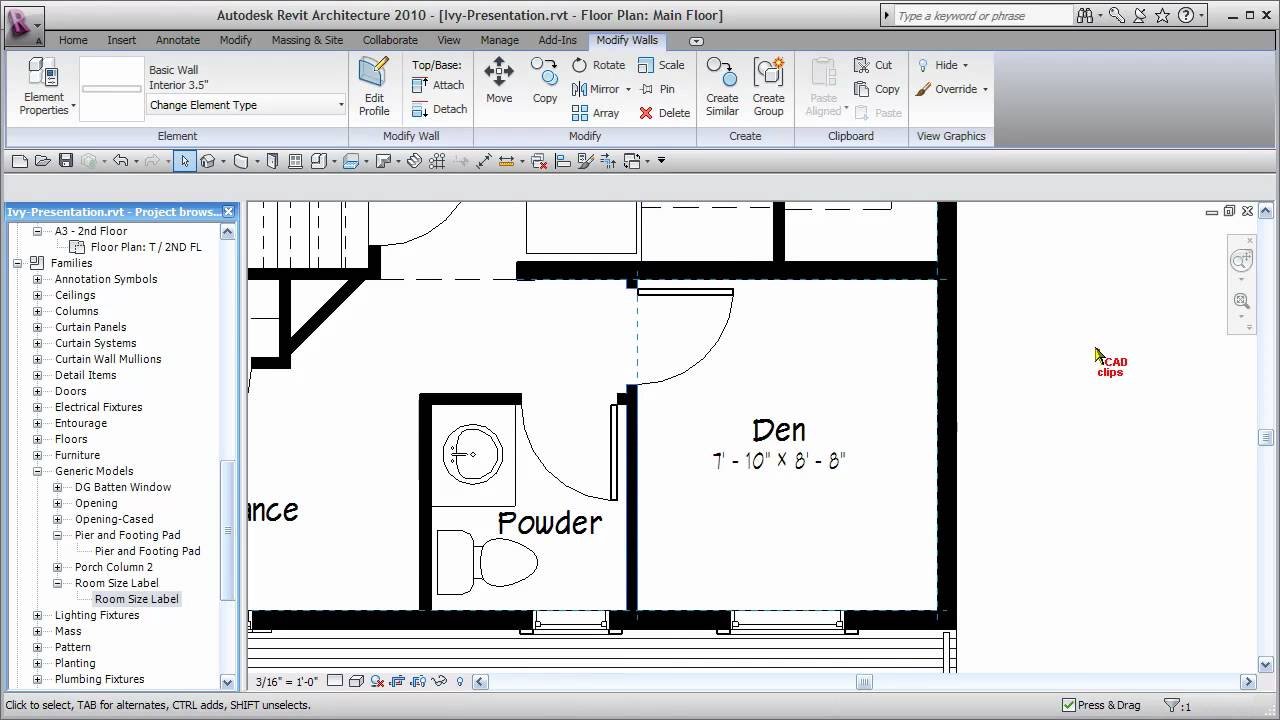
Task: Click the Delete tool icon
Action: (648, 113)
